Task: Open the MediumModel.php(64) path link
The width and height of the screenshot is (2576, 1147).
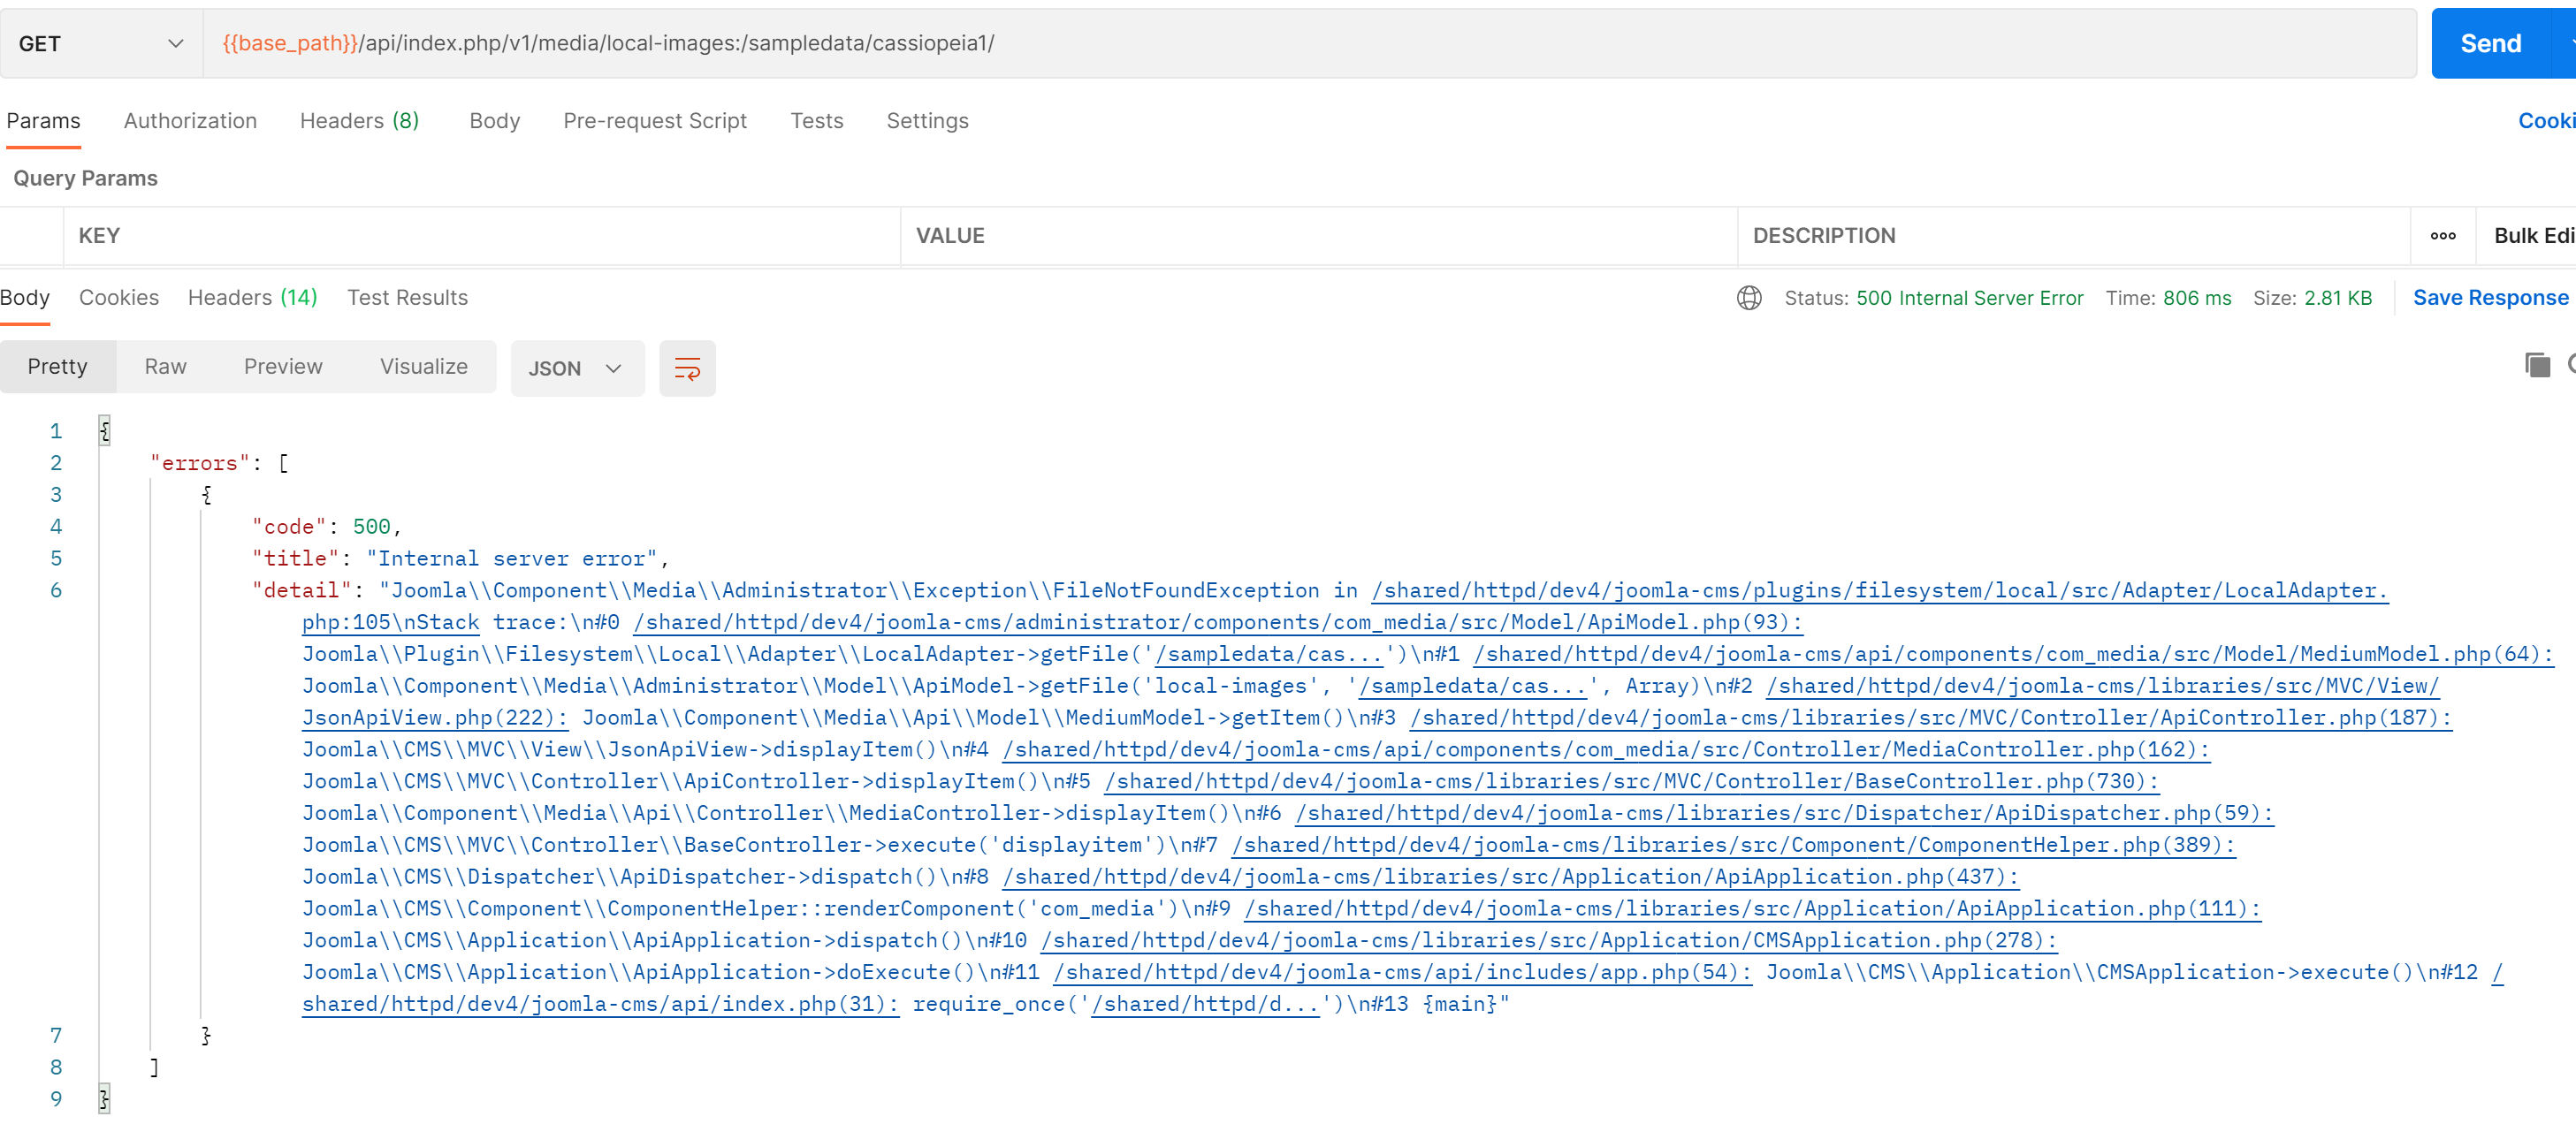Action: click(x=2013, y=655)
